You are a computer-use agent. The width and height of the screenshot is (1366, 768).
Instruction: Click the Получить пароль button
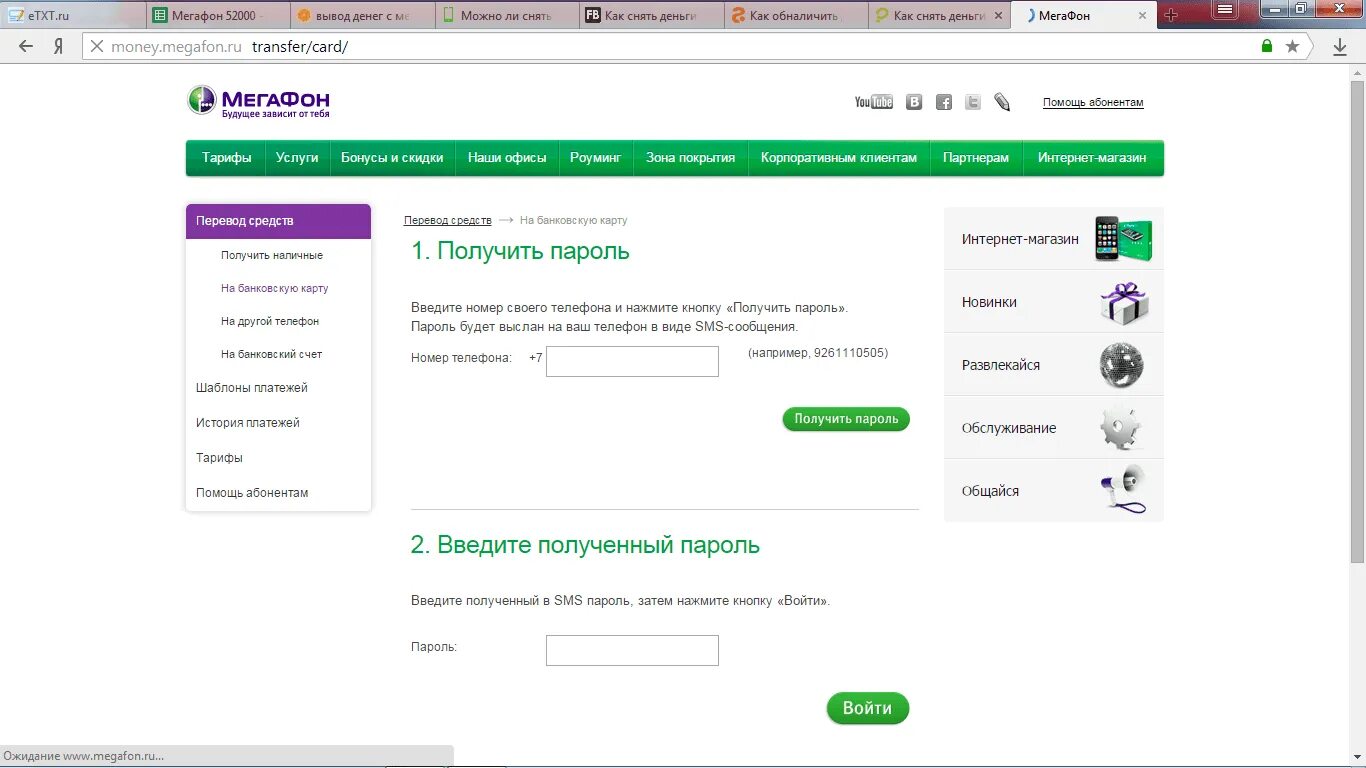[x=846, y=419]
